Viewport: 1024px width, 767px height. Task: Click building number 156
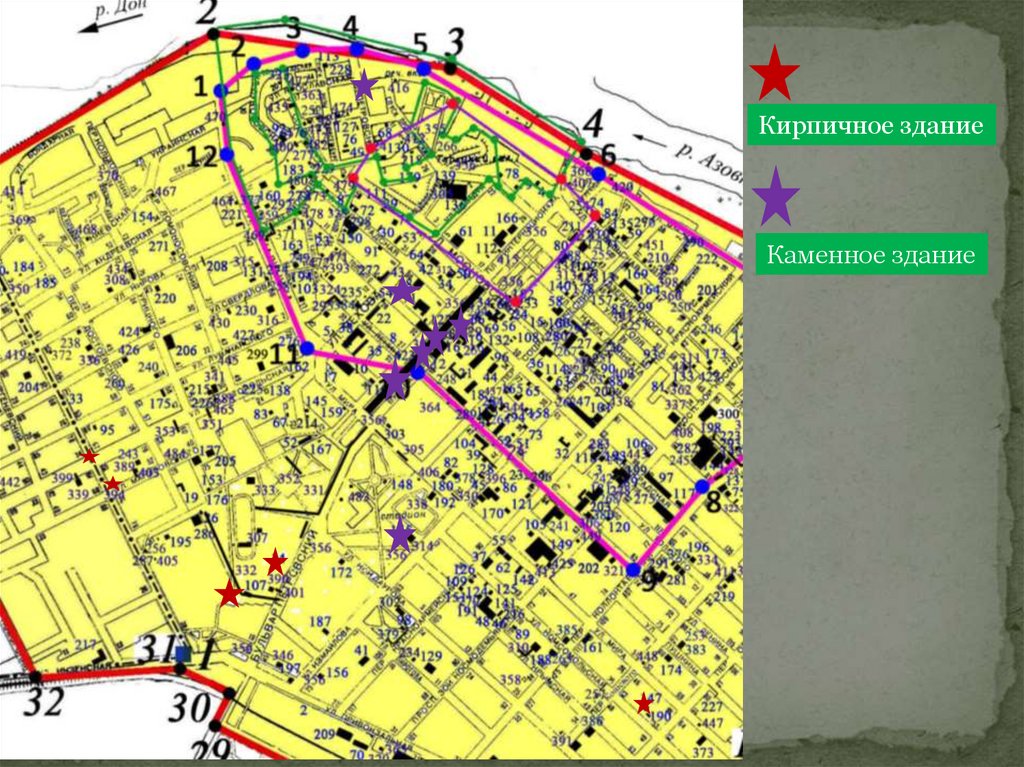pos(337,672)
